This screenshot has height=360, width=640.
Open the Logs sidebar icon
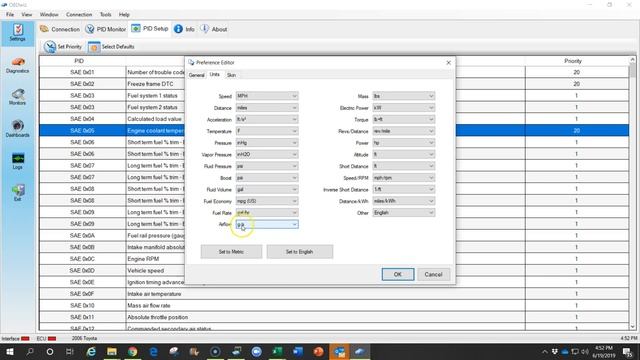click(x=18, y=161)
